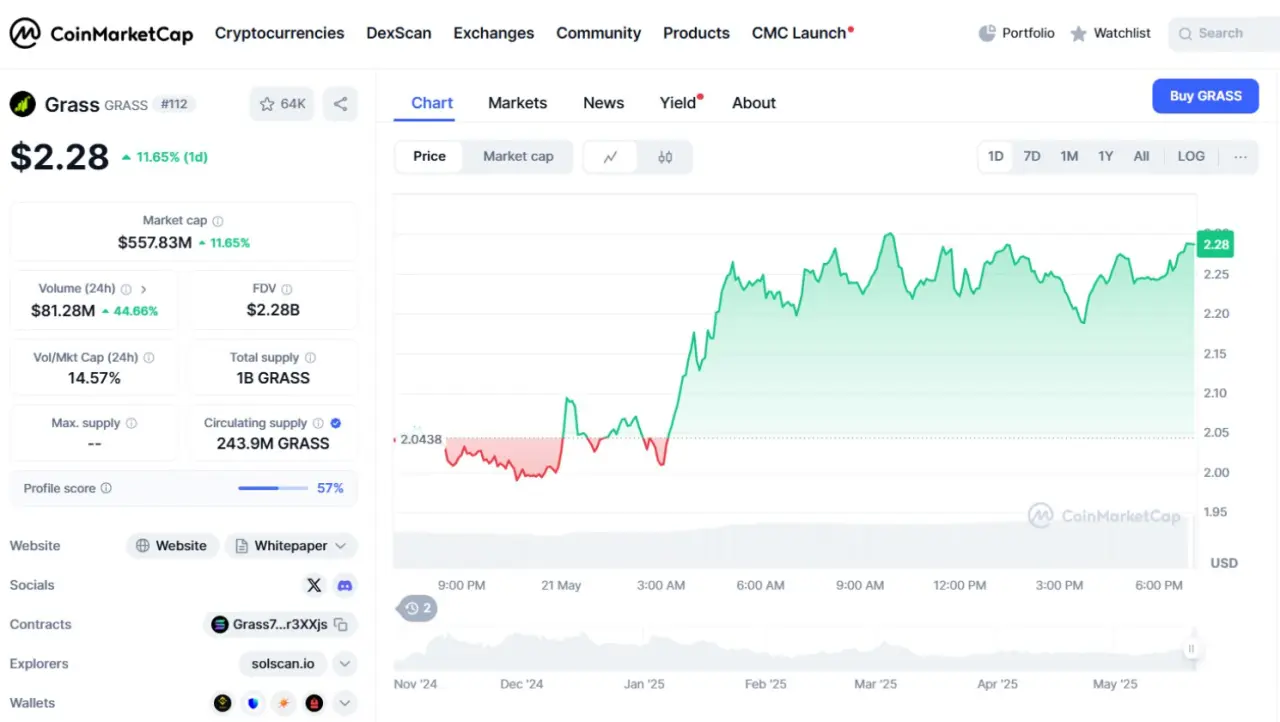1280x722 pixels.
Task: Click the blue verified badge beside Circulating supply
Action: point(336,423)
